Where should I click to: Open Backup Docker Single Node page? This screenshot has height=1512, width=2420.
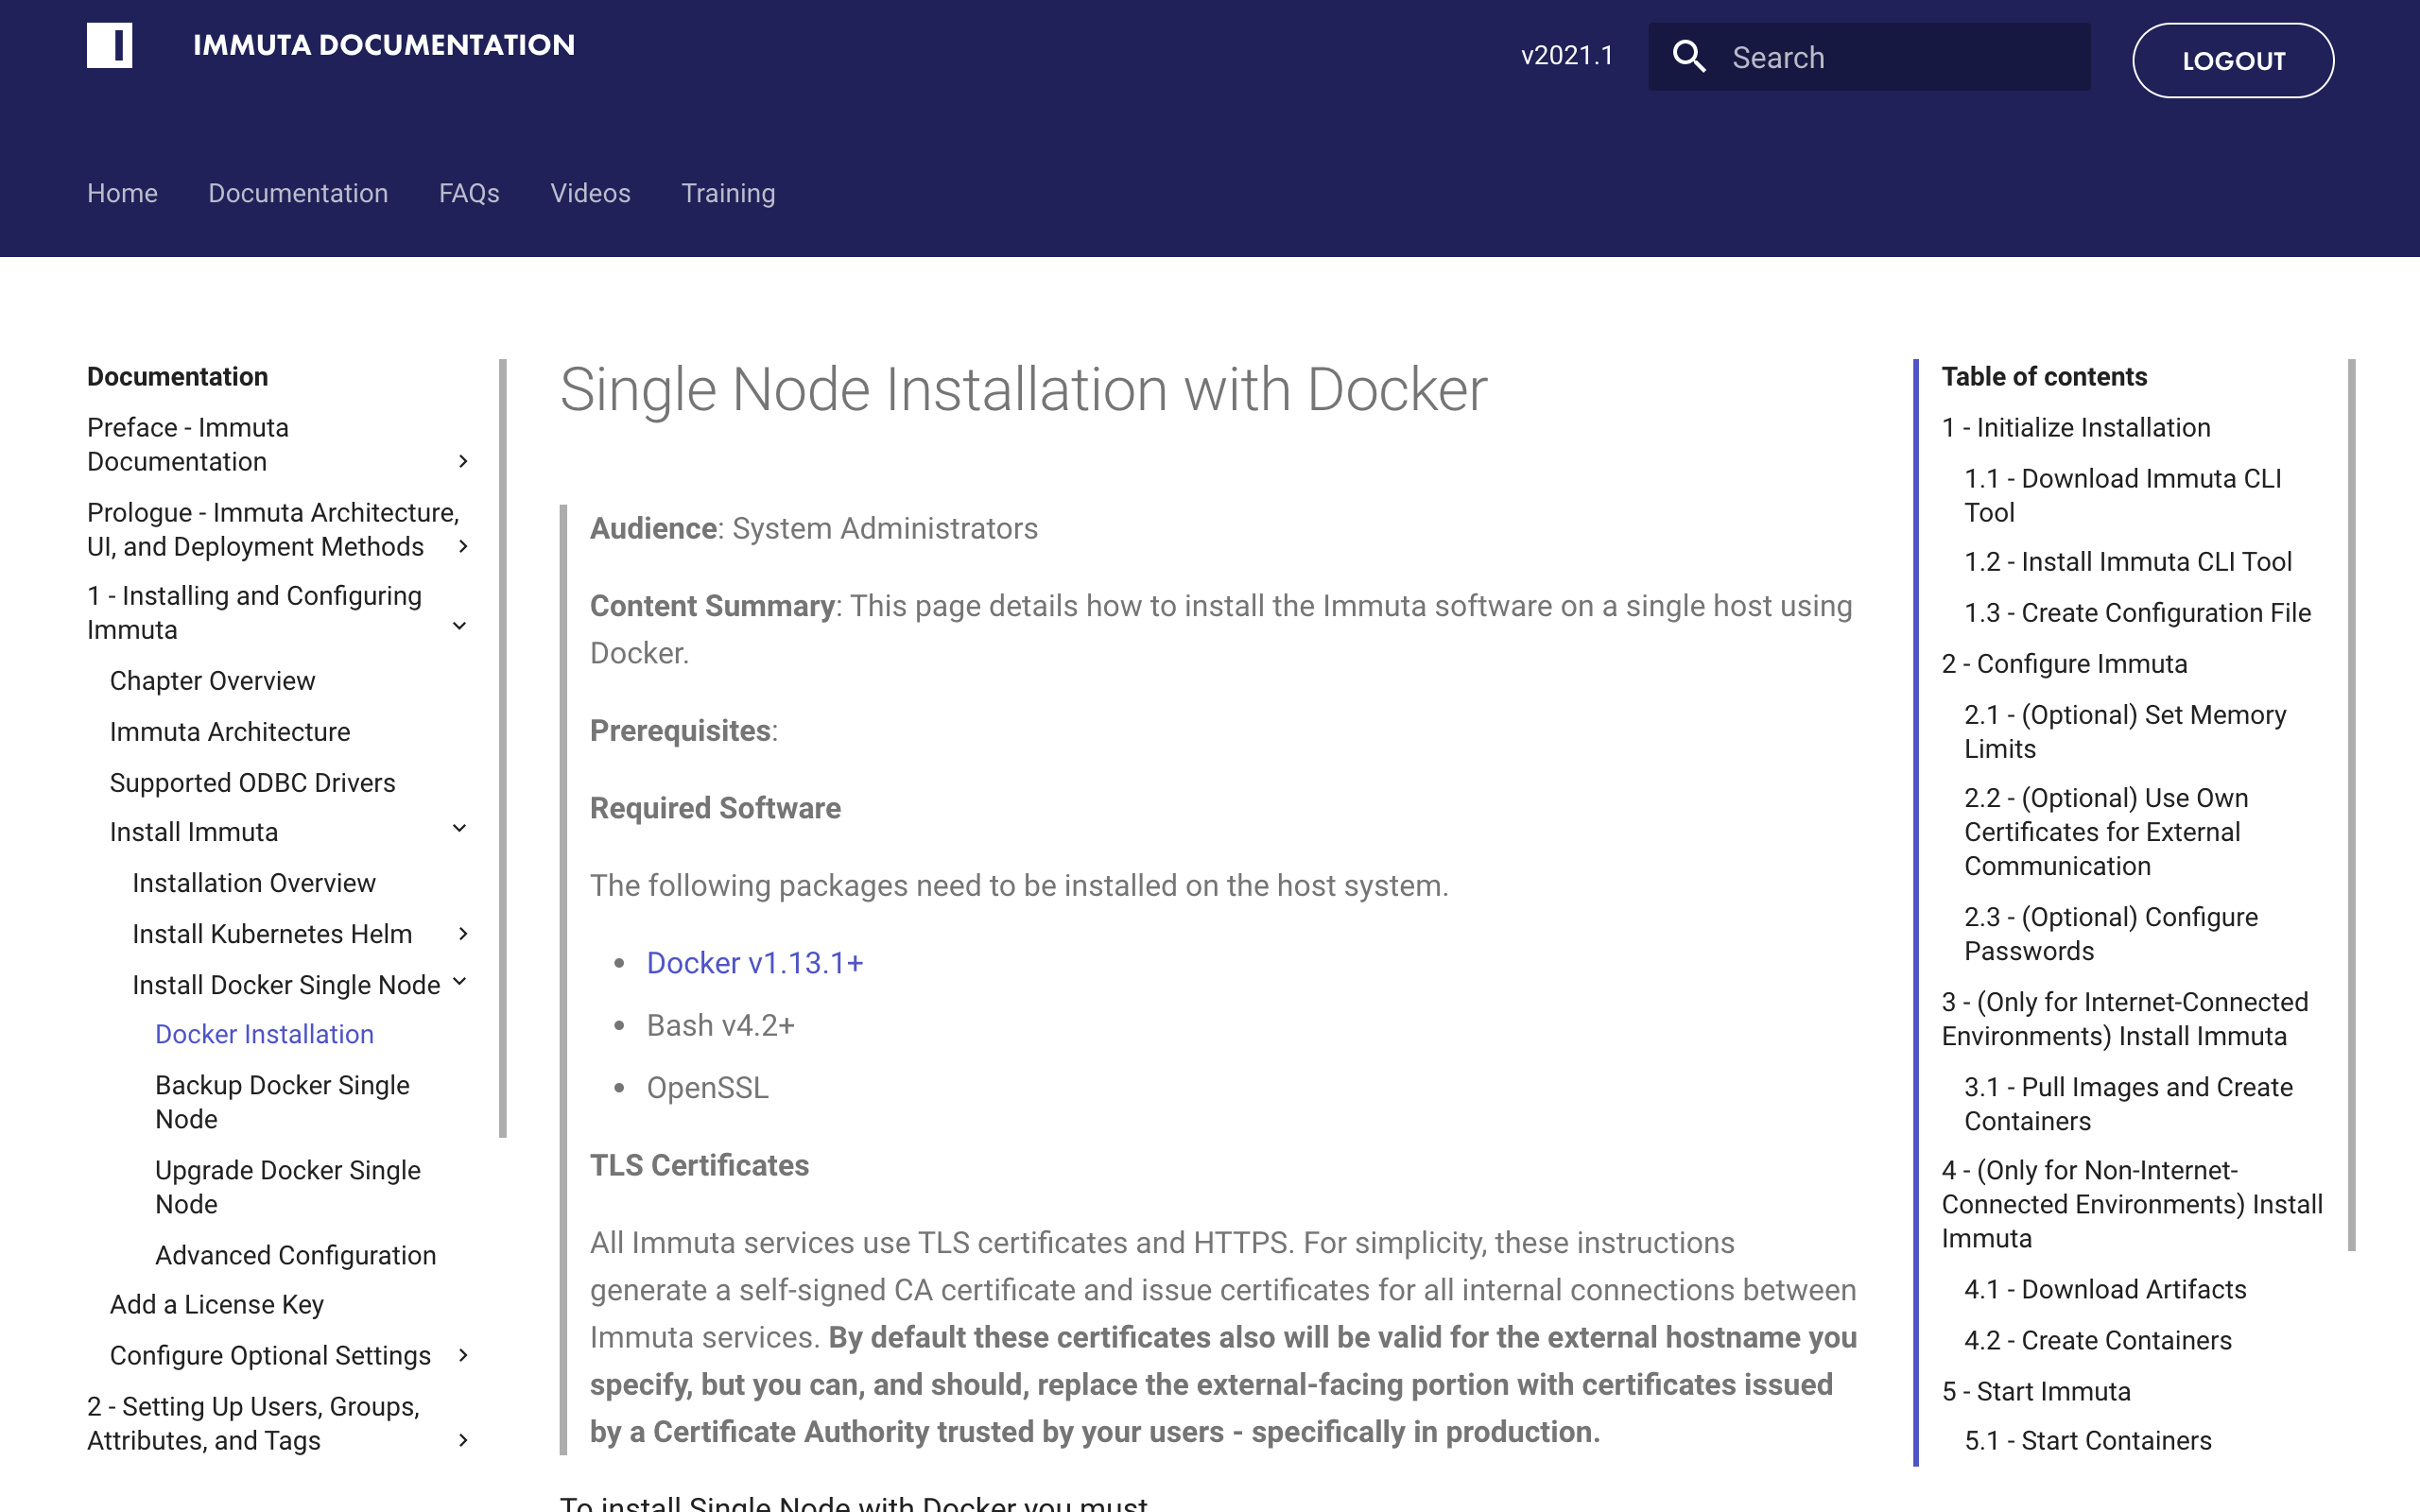pos(282,1102)
